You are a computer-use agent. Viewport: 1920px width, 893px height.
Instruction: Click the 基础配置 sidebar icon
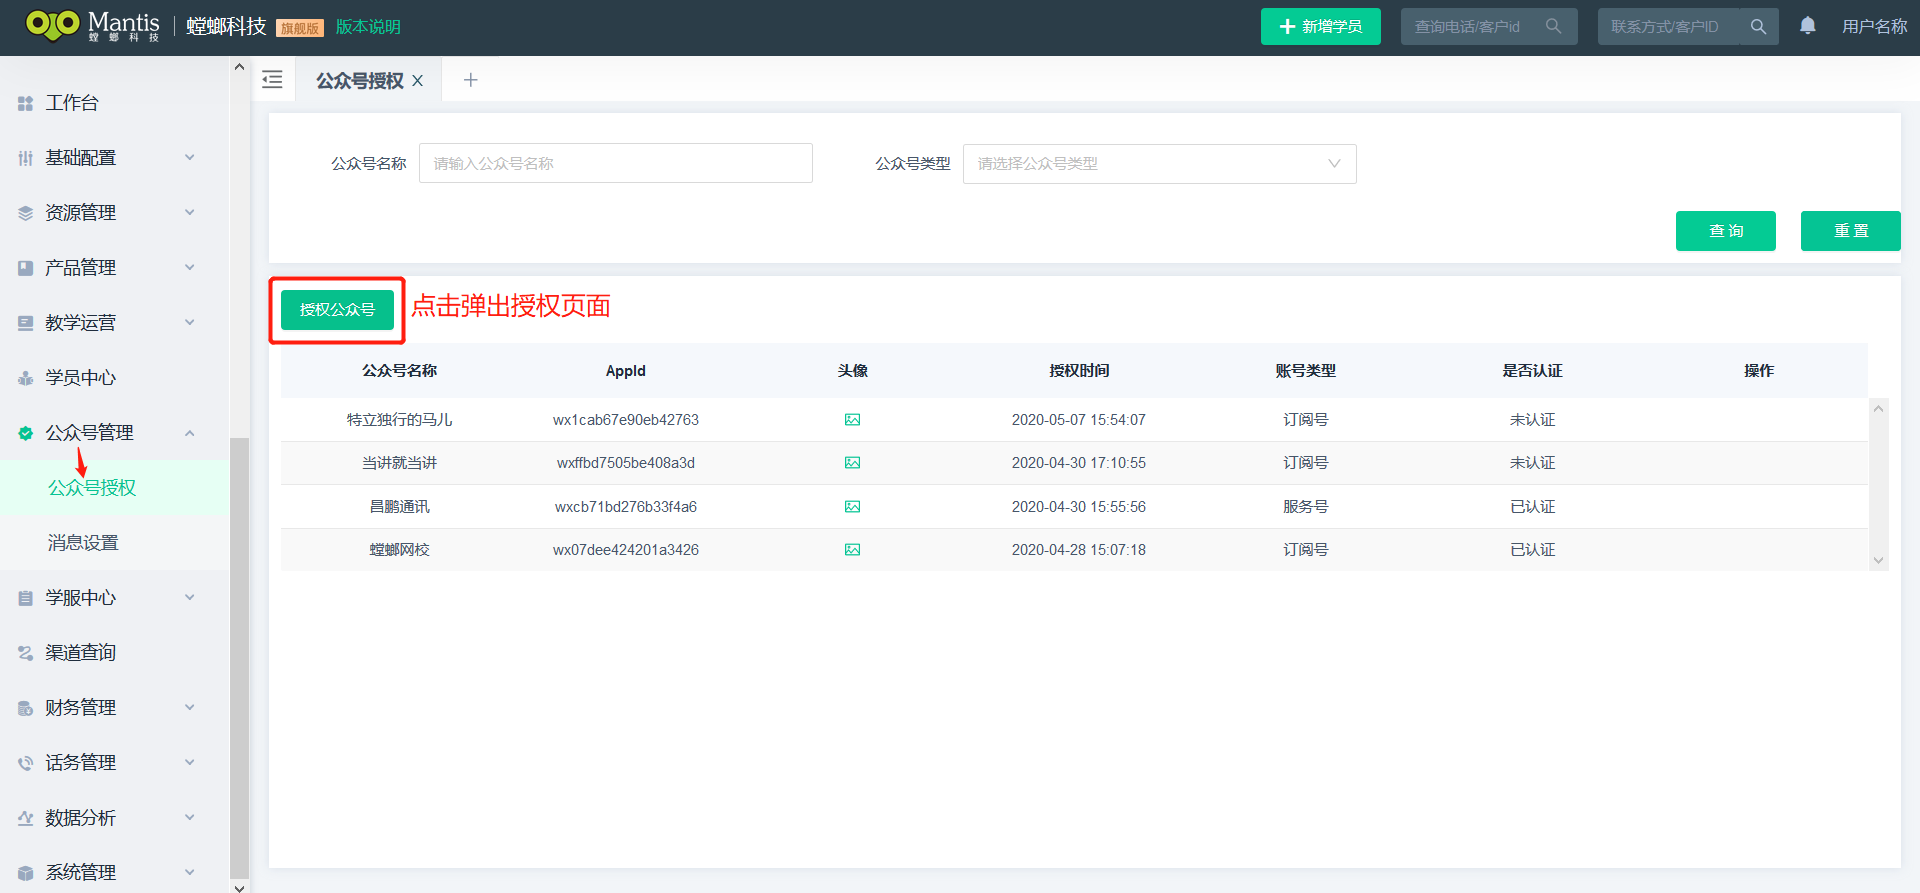pyautogui.click(x=26, y=158)
